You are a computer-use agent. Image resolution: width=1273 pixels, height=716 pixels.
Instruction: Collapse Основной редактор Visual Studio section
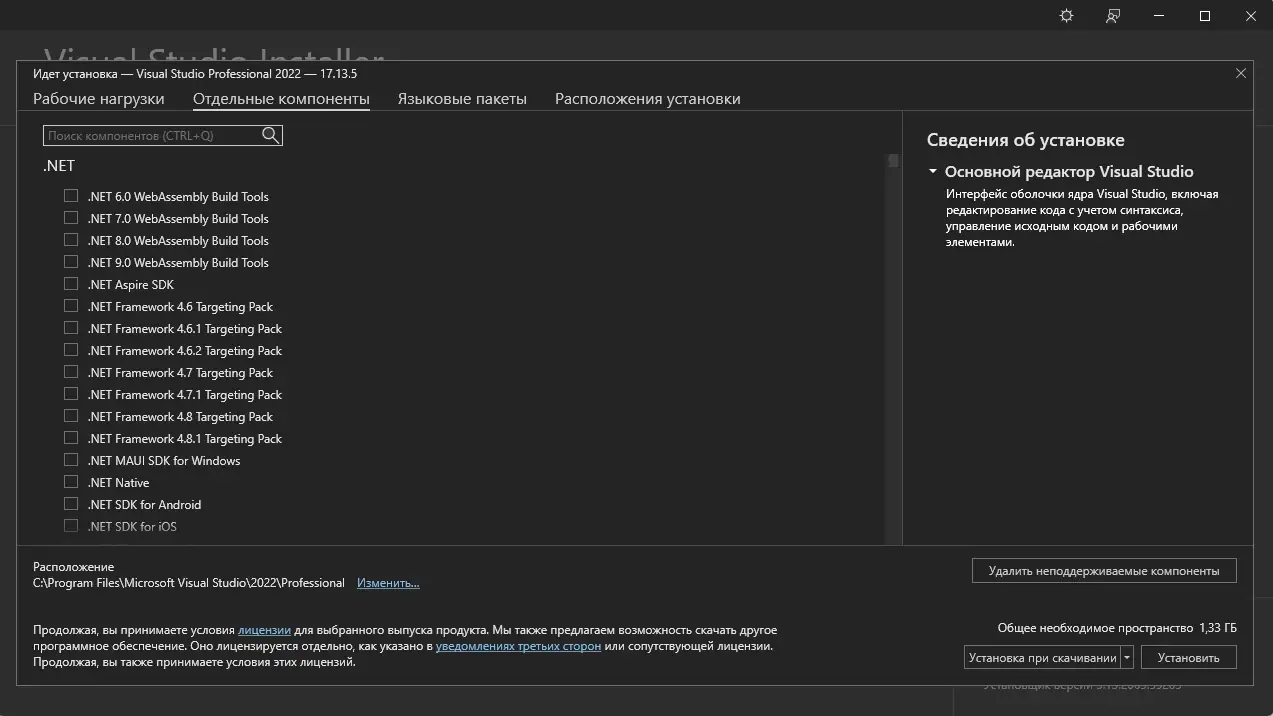tap(933, 172)
